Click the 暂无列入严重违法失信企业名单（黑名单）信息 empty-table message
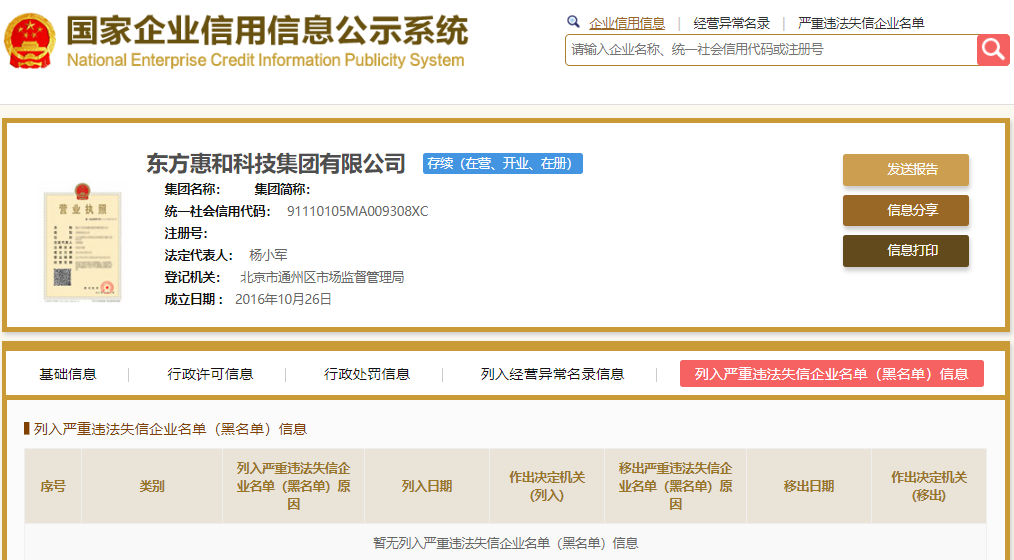Viewport: 1014px width, 560px height. [x=506, y=543]
